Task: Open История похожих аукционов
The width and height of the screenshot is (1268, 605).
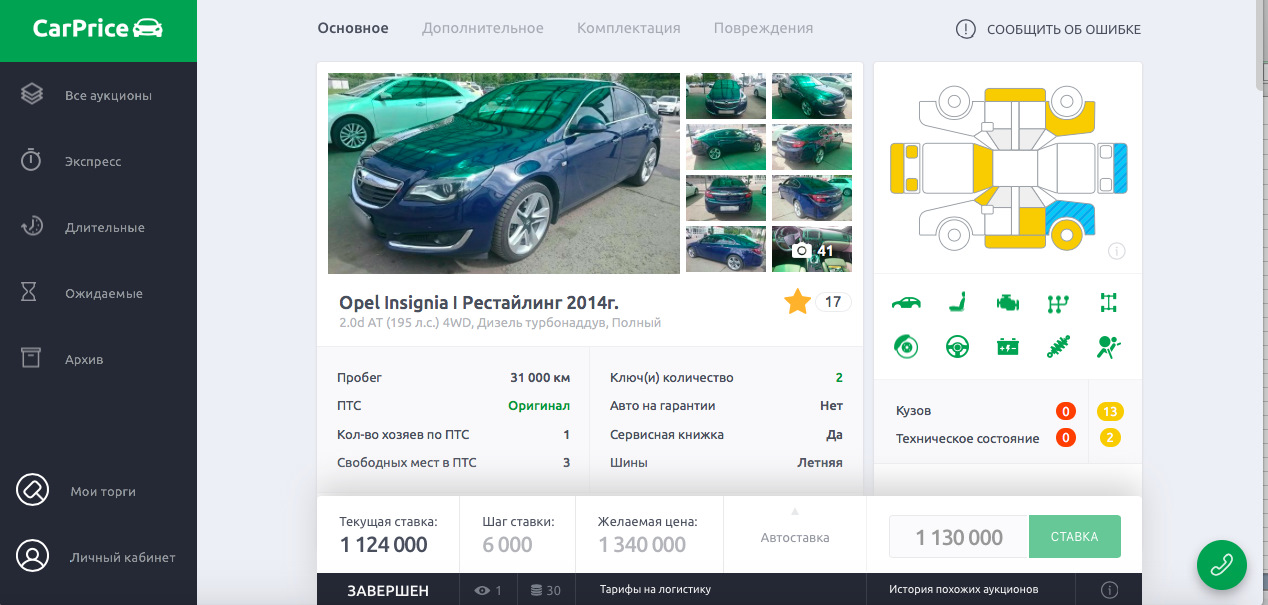Action: [963, 590]
